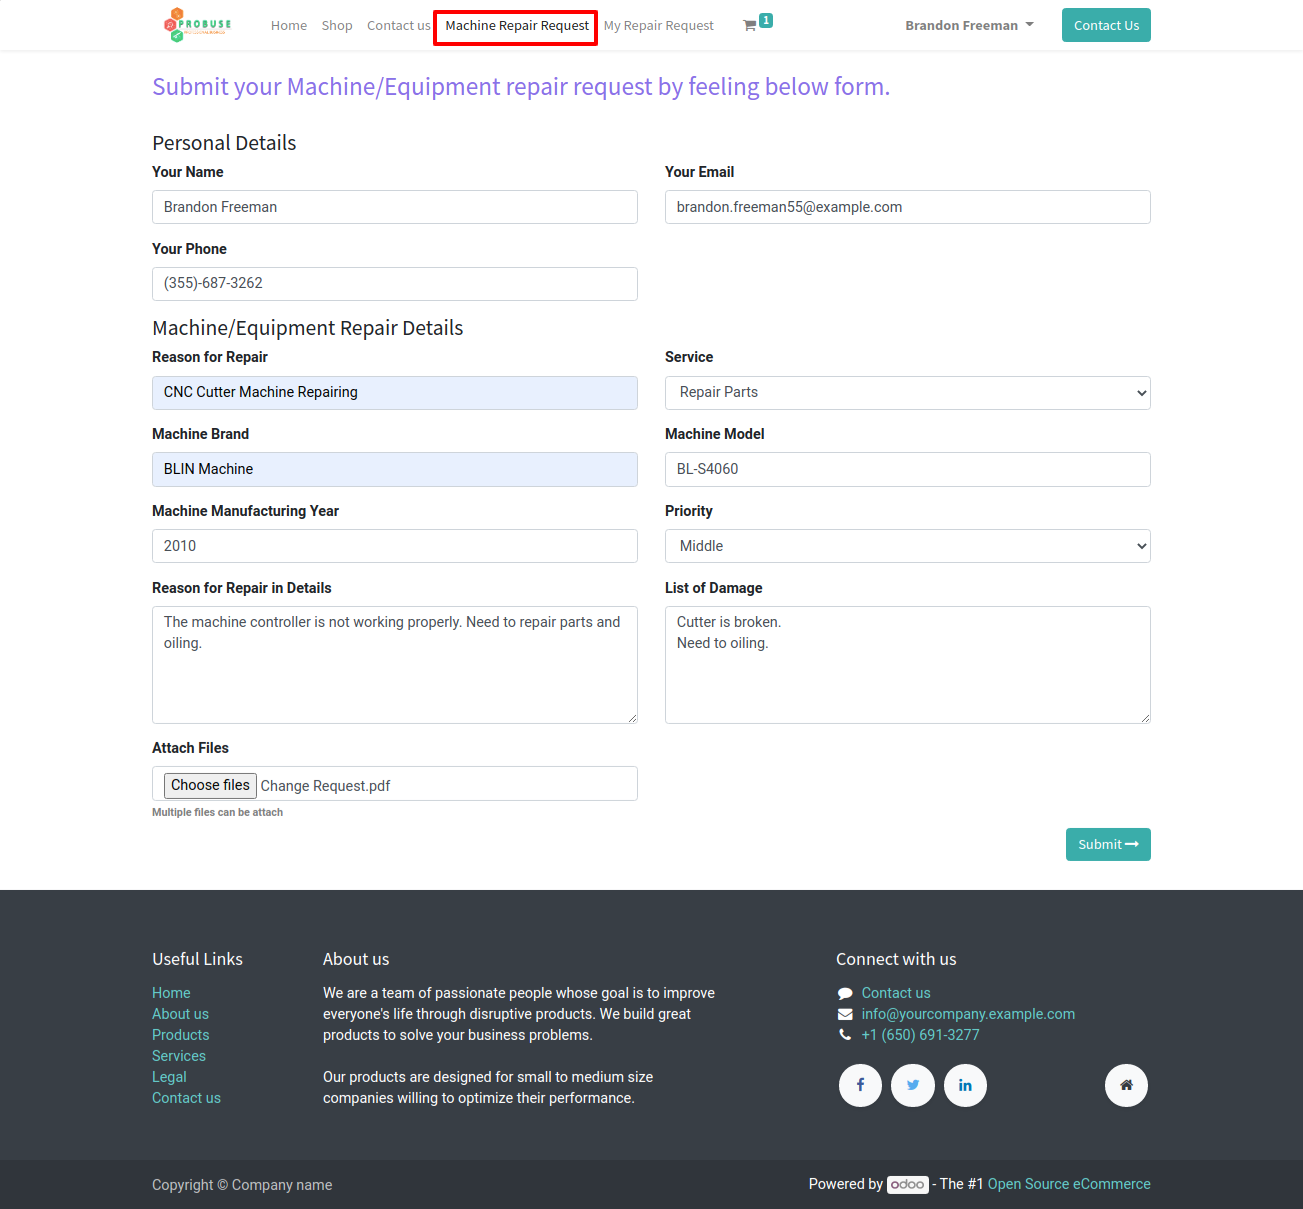Open the My Repair Request menu item
1303x1209 pixels.
pyautogui.click(x=659, y=26)
